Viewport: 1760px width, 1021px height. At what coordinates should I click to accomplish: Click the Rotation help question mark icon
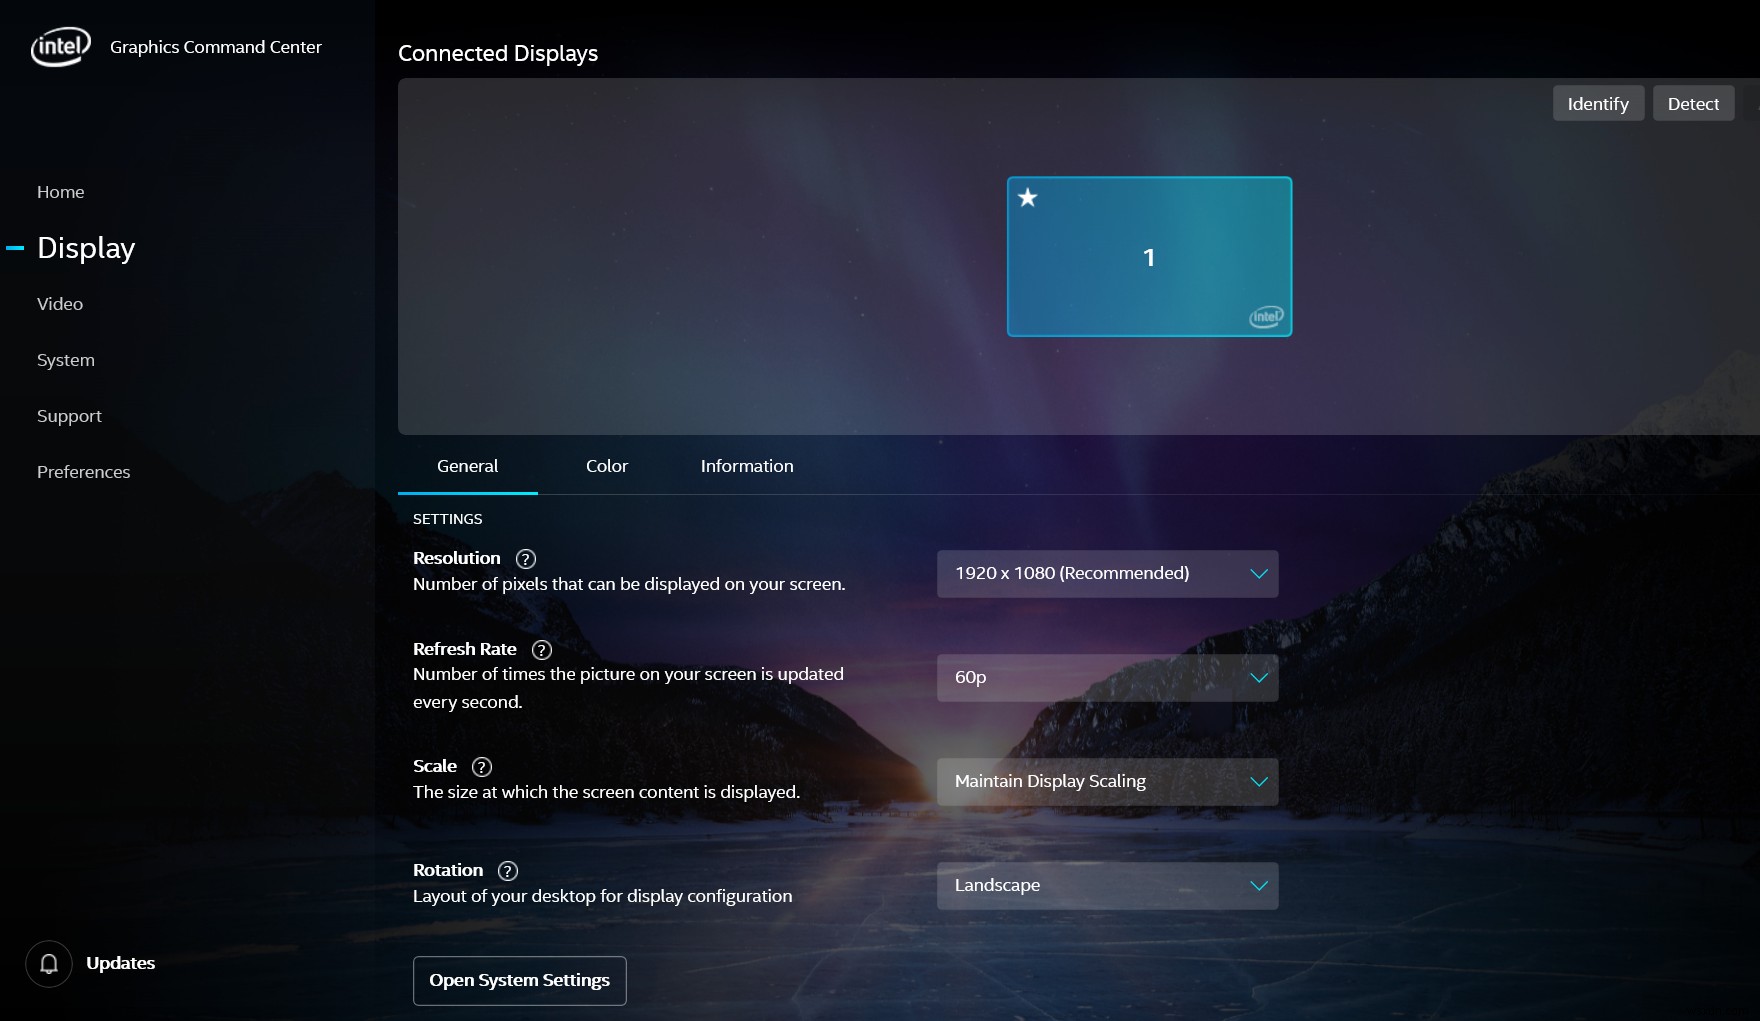pyautogui.click(x=508, y=871)
